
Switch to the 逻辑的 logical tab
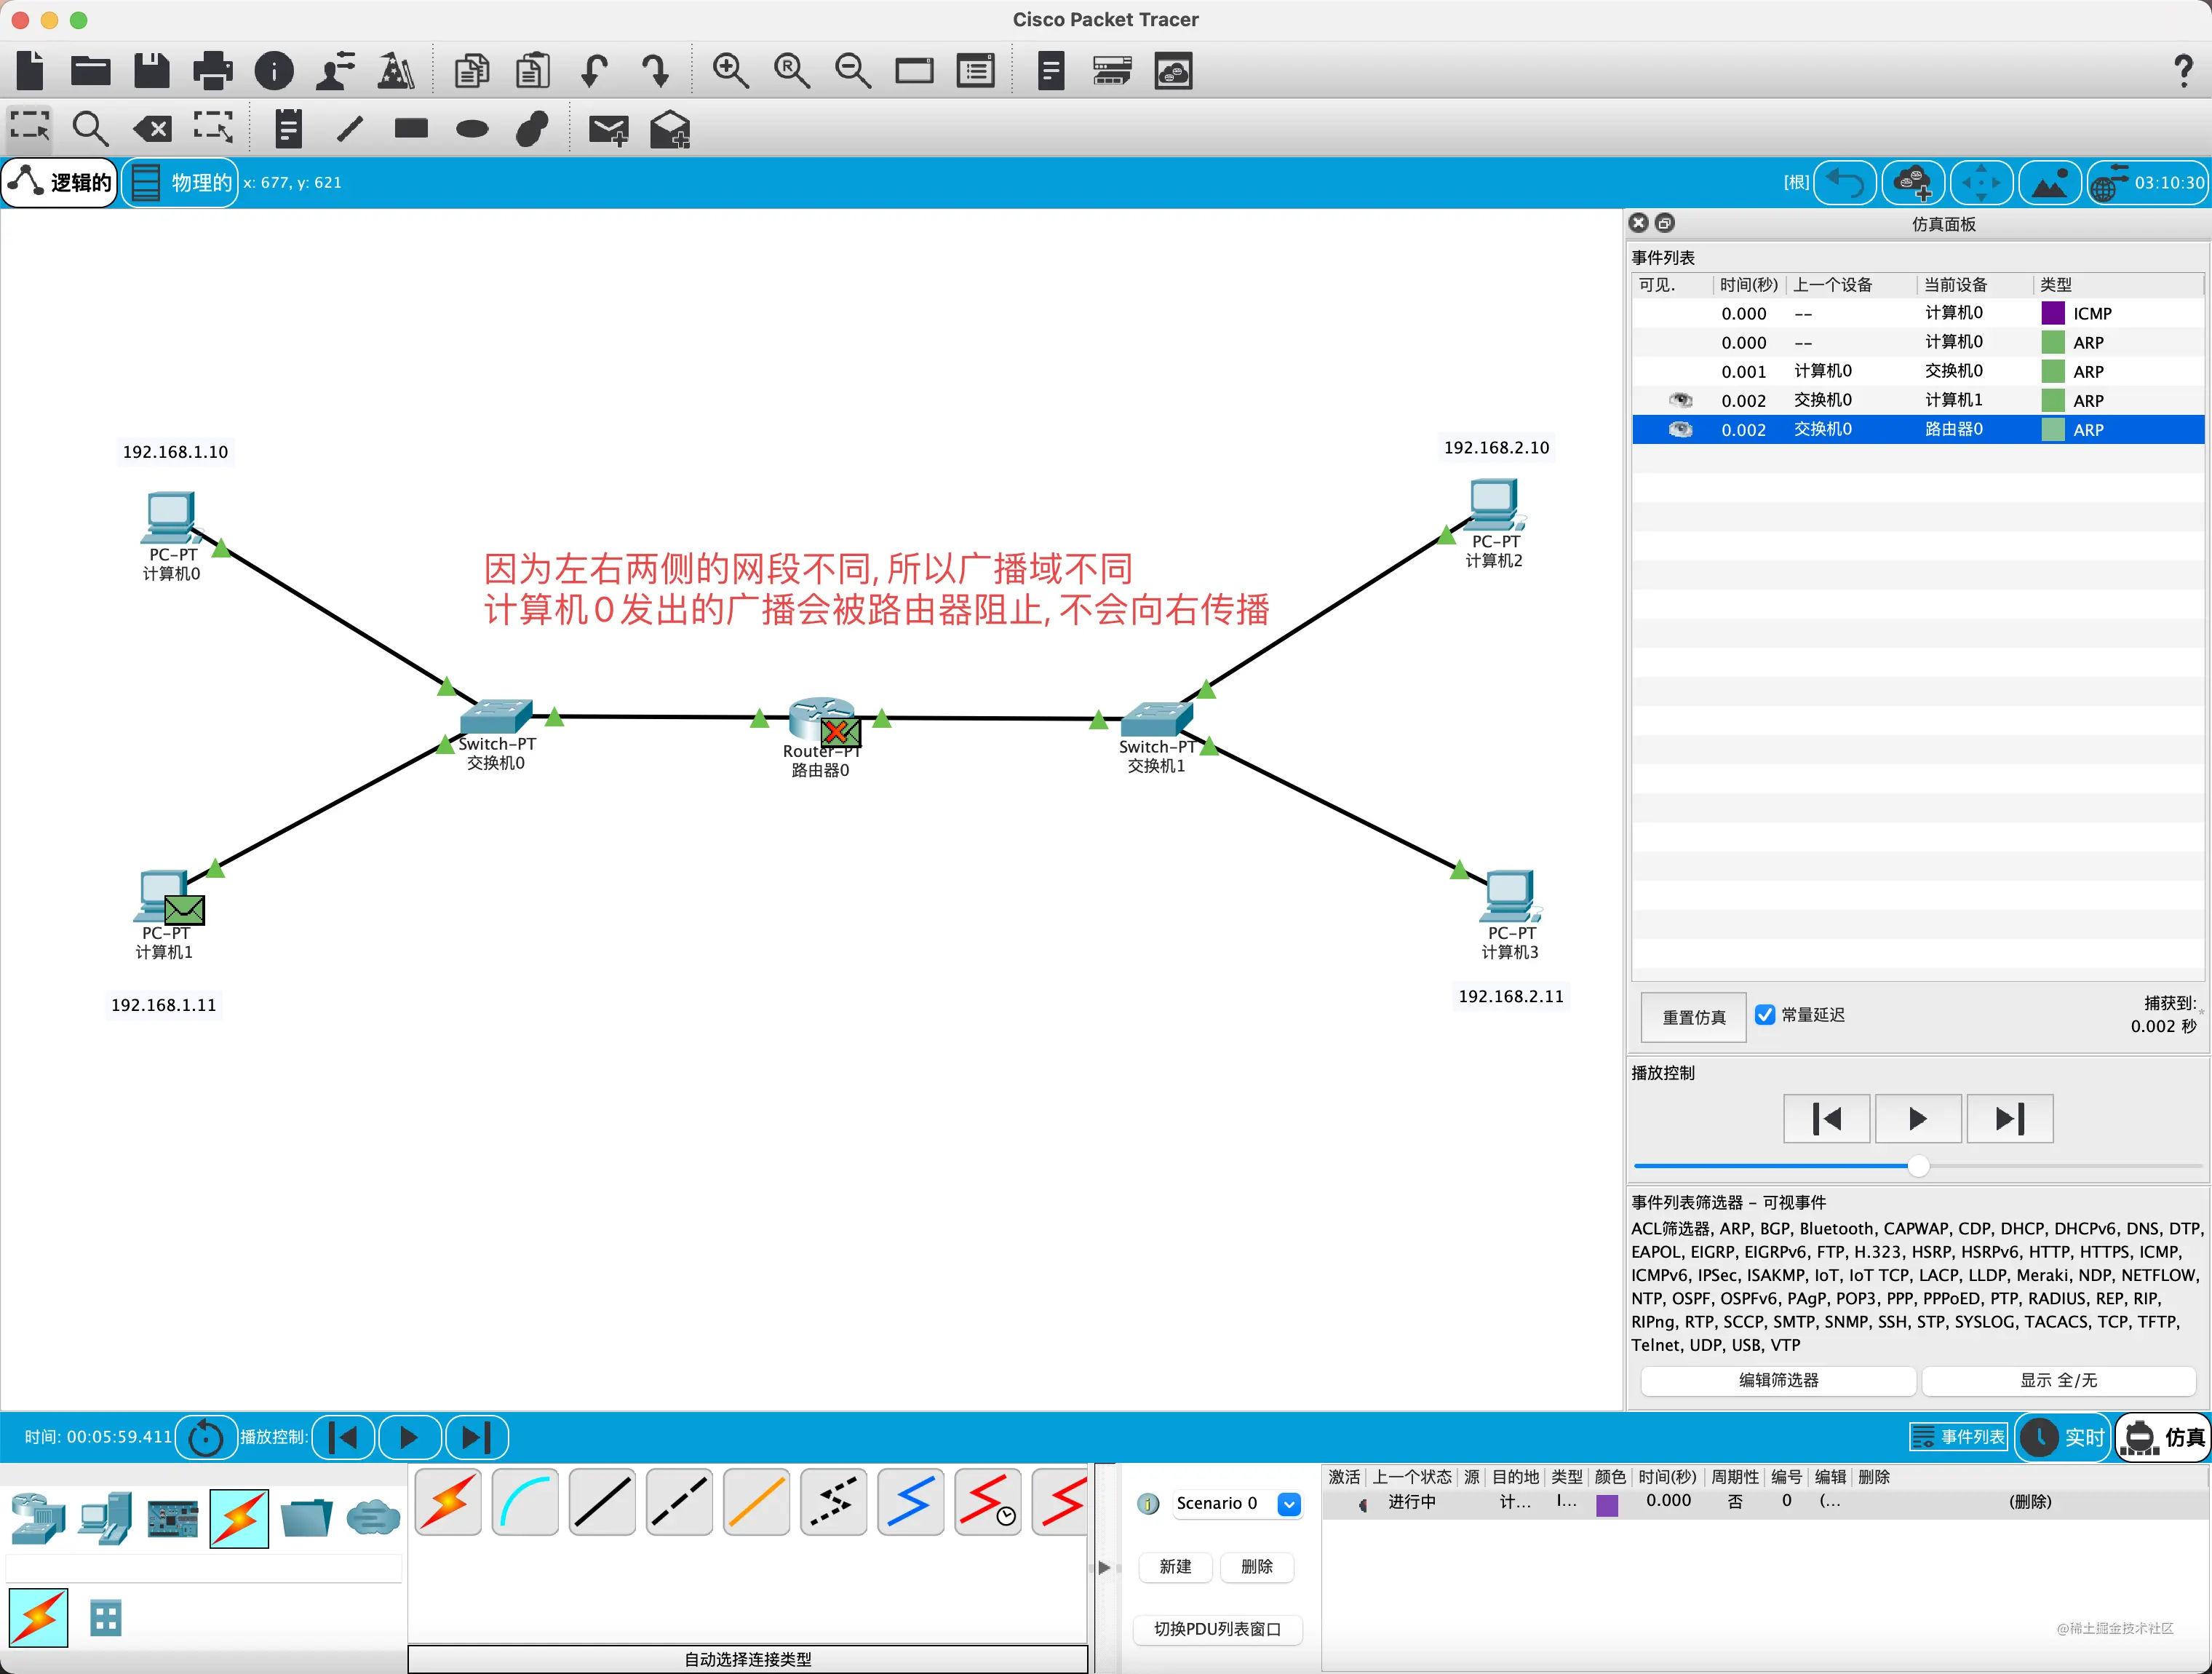[60, 183]
